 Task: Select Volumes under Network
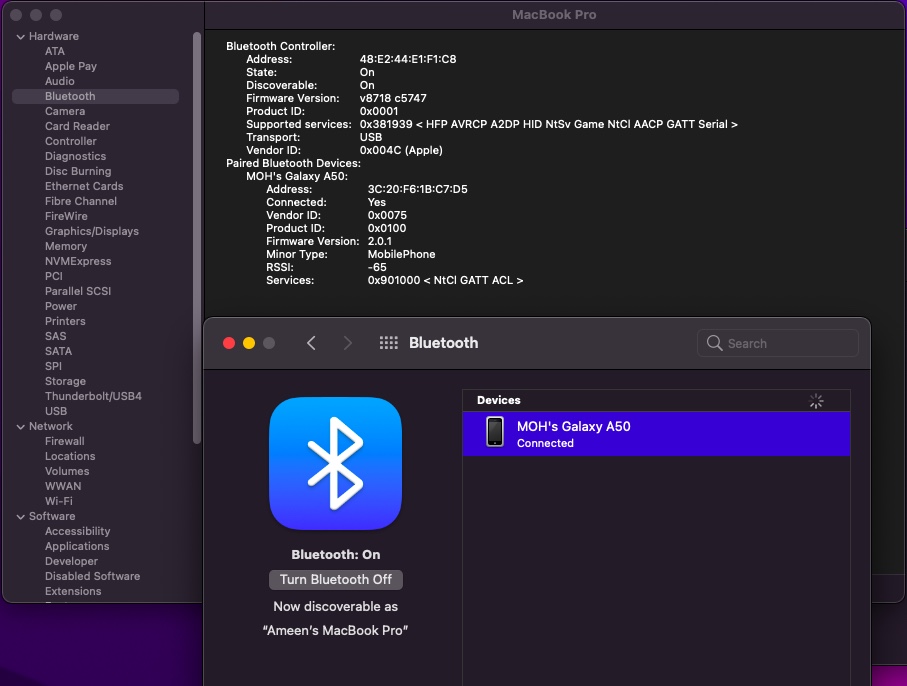67,472
